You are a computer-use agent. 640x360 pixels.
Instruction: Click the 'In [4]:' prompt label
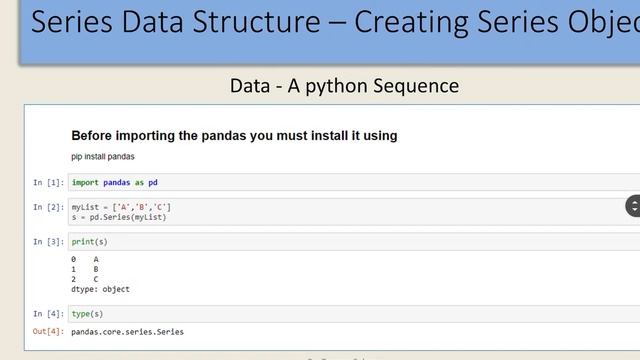click(x=49, y=314)
